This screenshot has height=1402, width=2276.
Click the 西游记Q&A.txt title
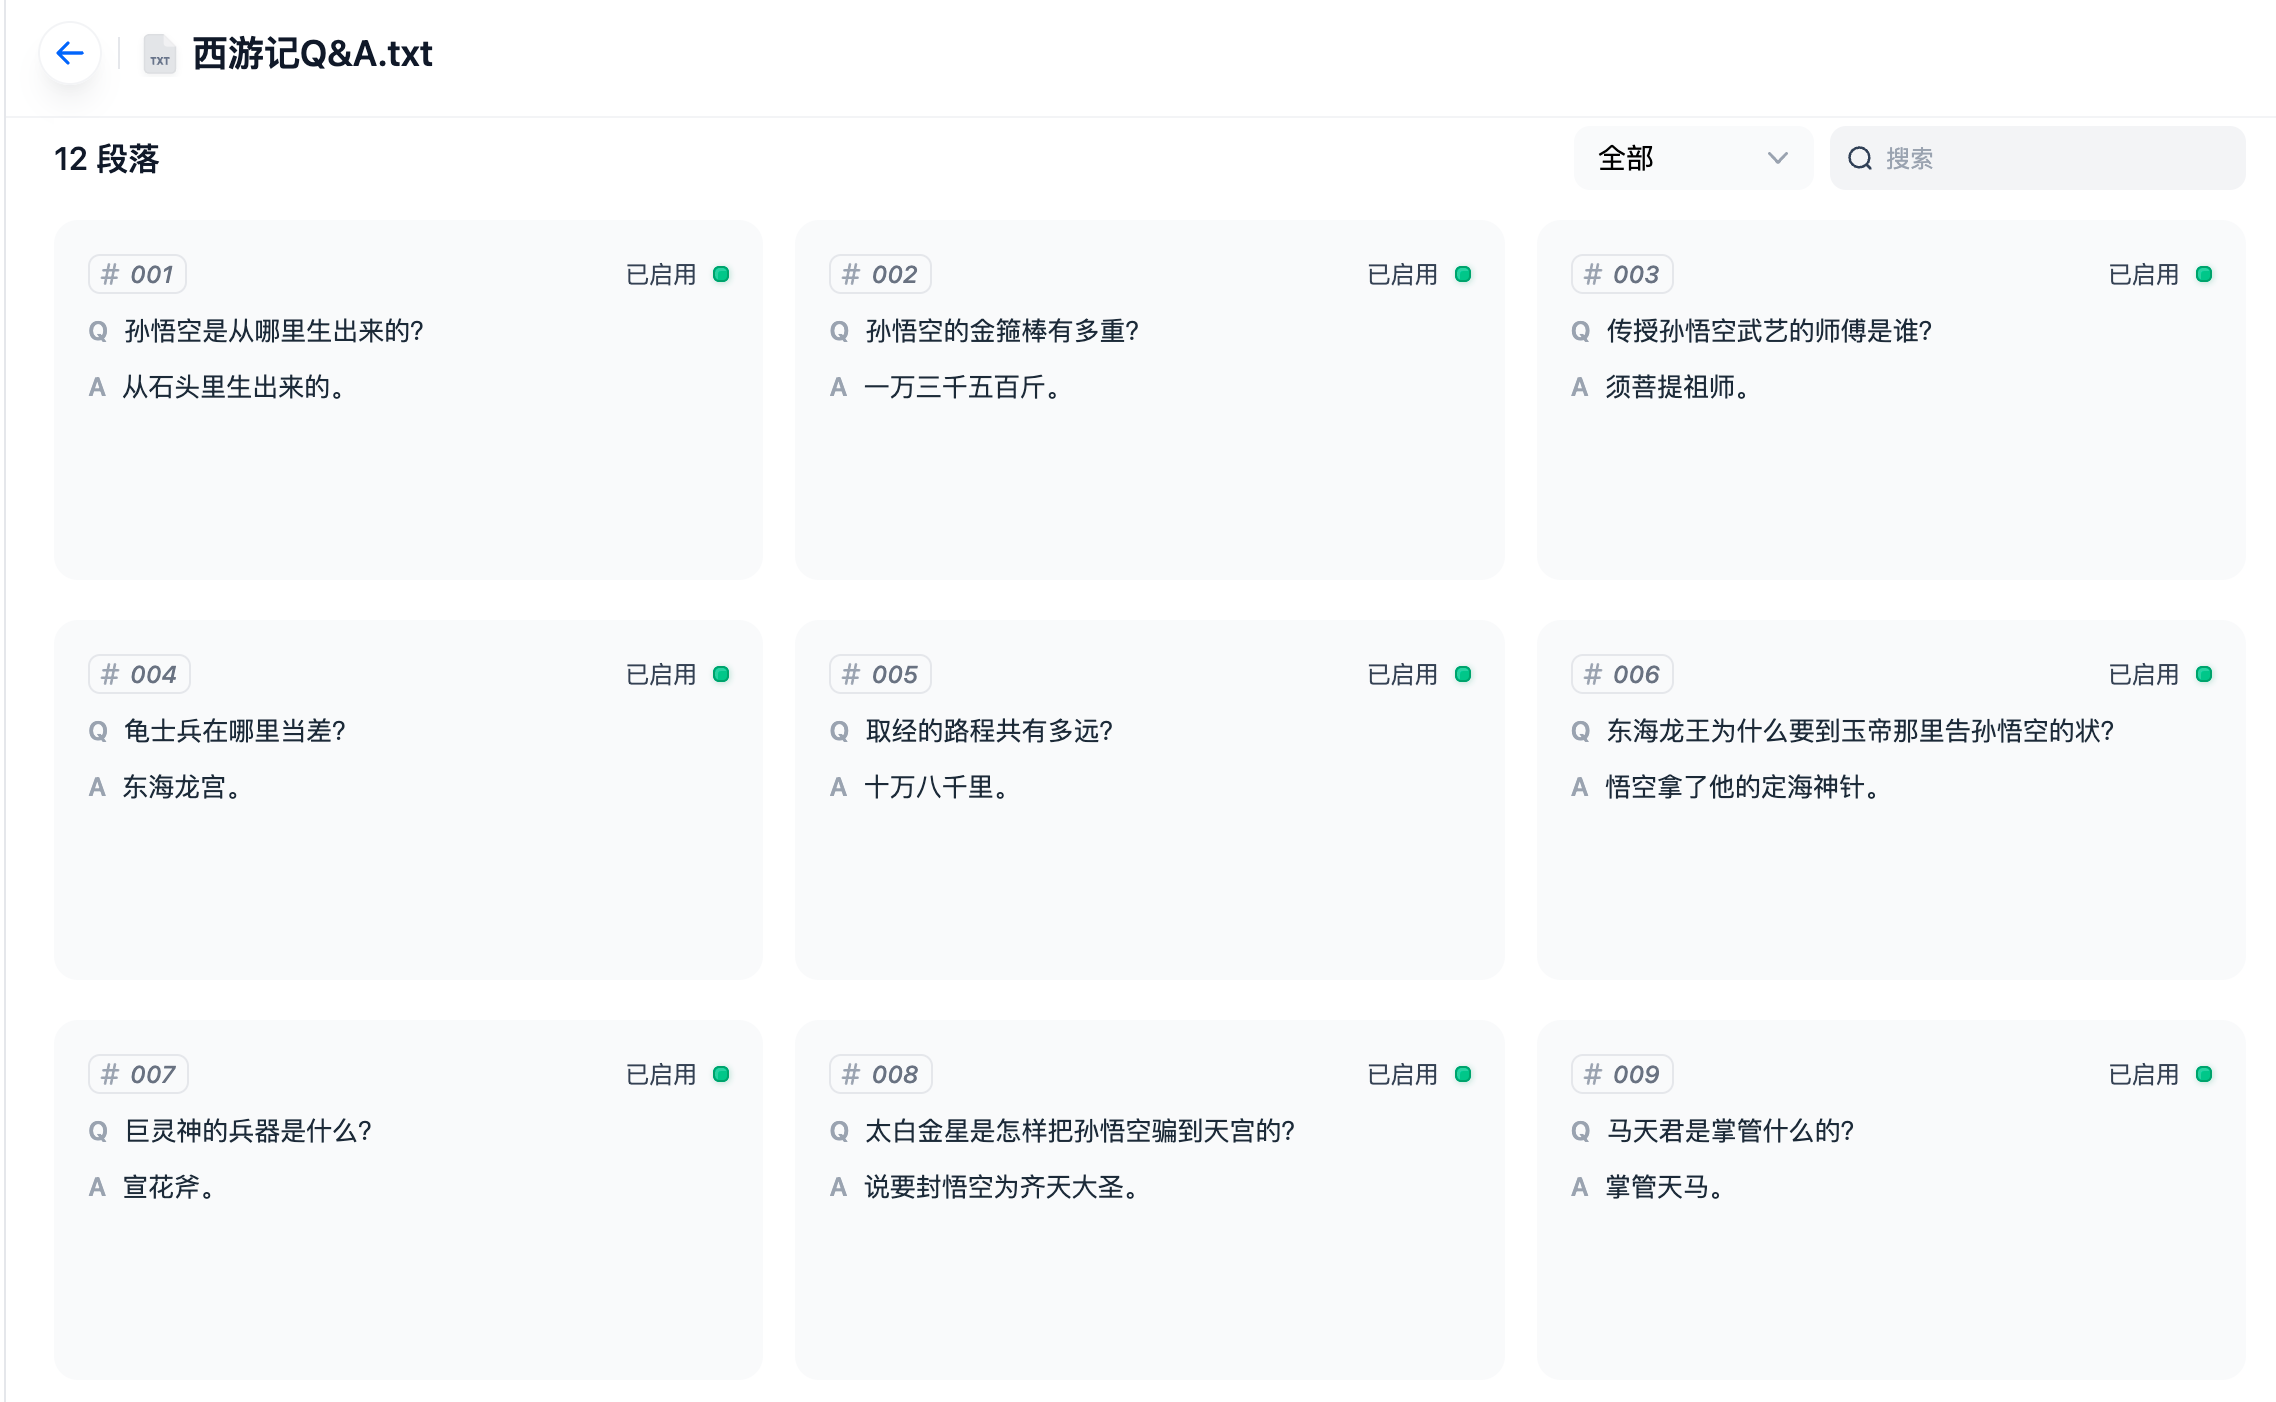coord(311,55)
